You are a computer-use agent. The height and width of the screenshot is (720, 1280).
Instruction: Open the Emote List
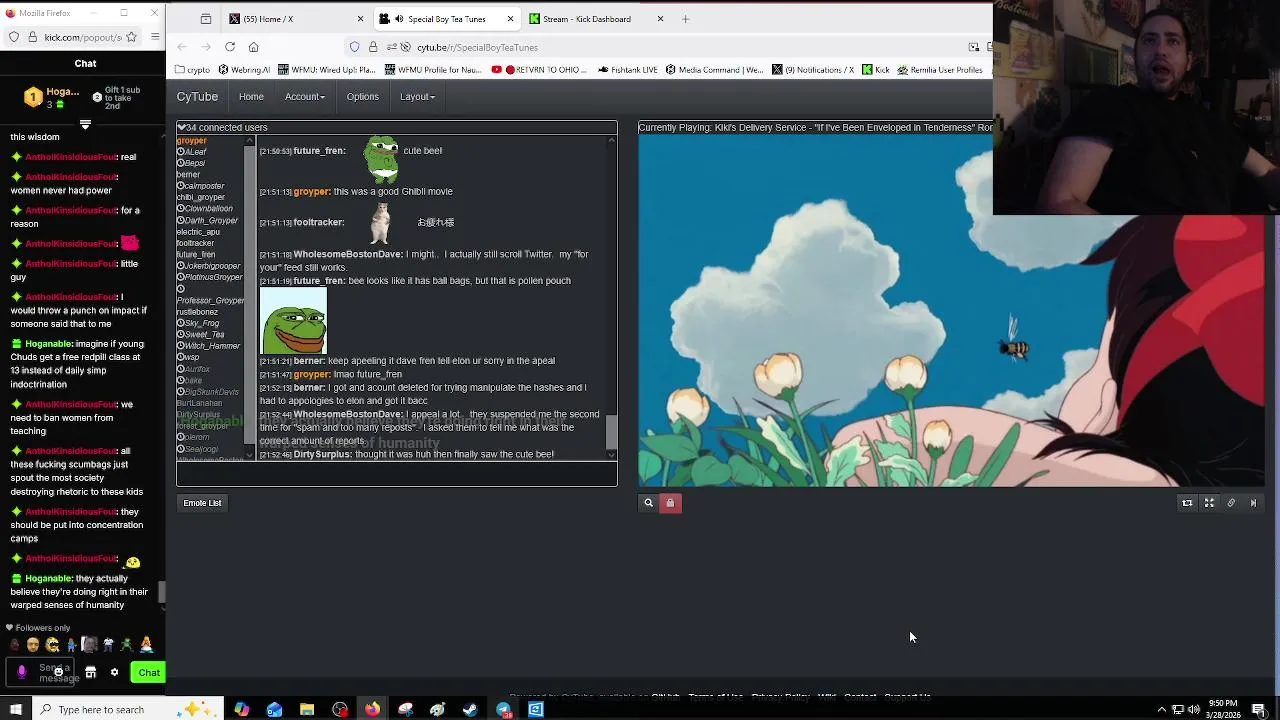click(x=202, y=503)
